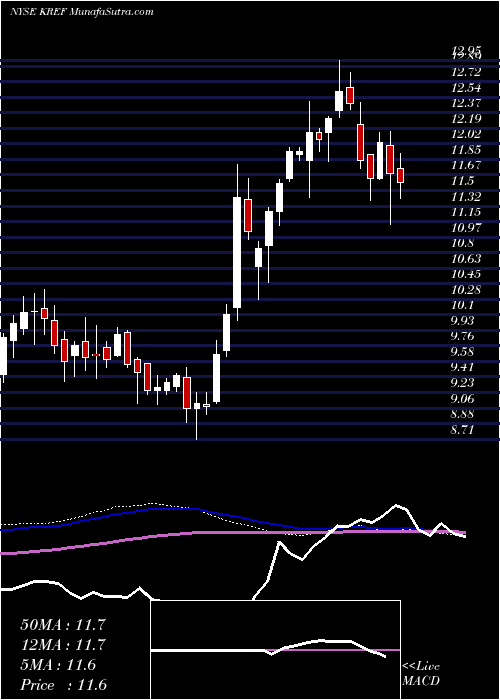Click the 10.97 price axis label
This screenshot has width=500, height=700.
pyautogui.click(x=466, y=227)
